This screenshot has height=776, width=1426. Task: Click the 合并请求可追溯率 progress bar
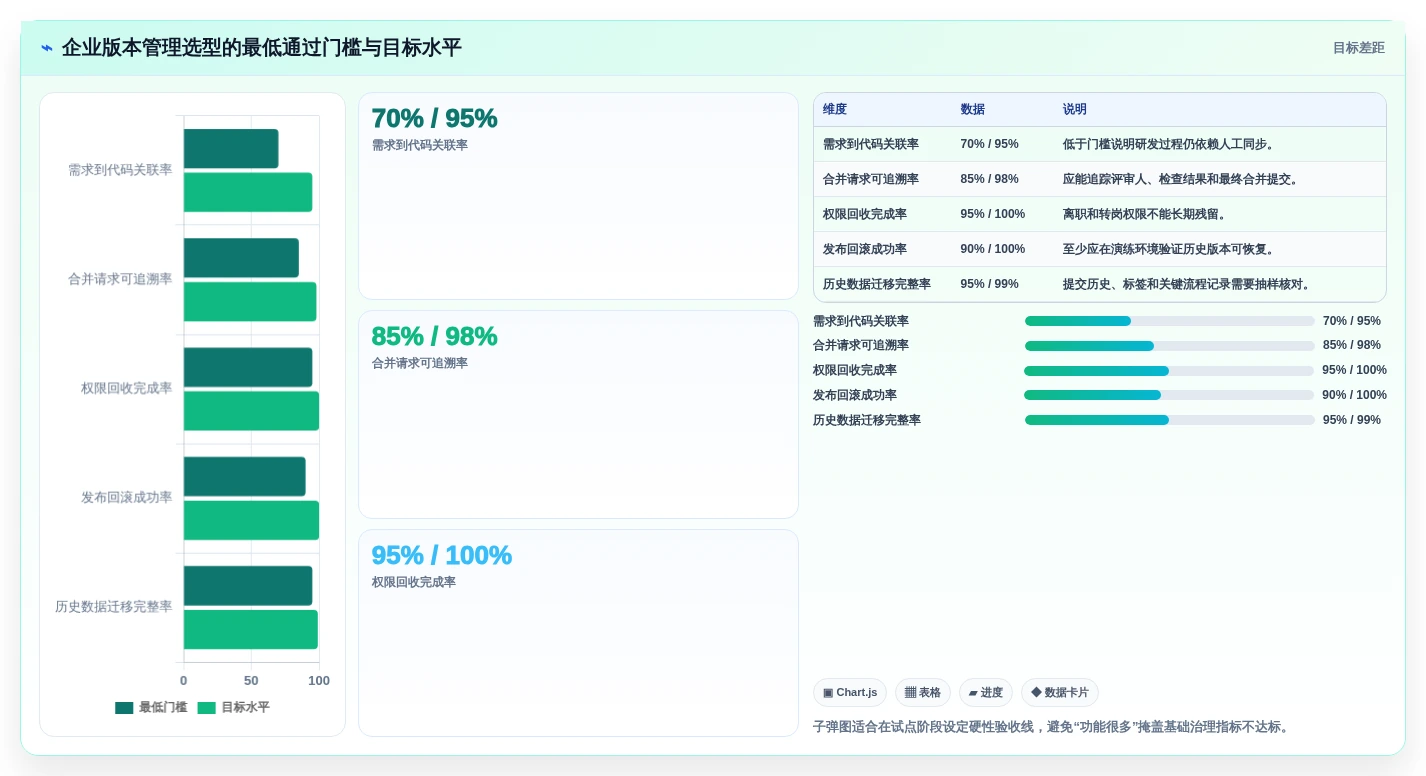(x=1169, y=346)
